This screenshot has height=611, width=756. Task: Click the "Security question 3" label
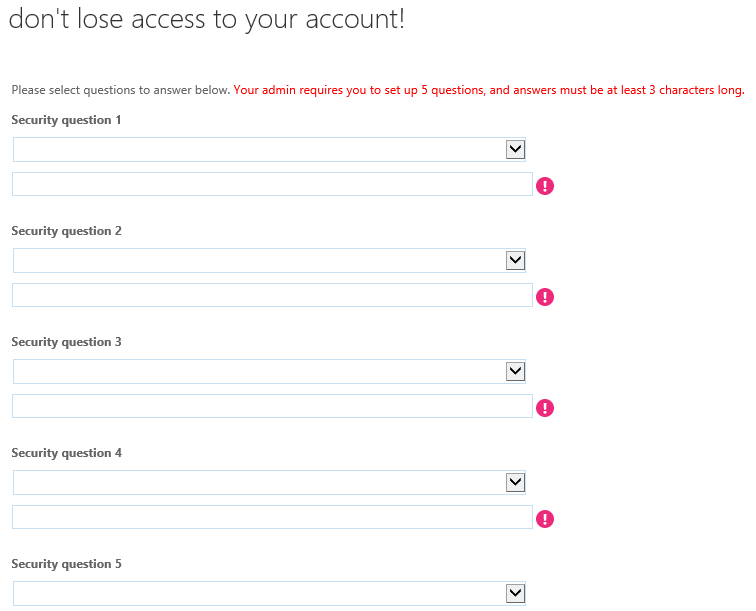[x=66, y=342]
